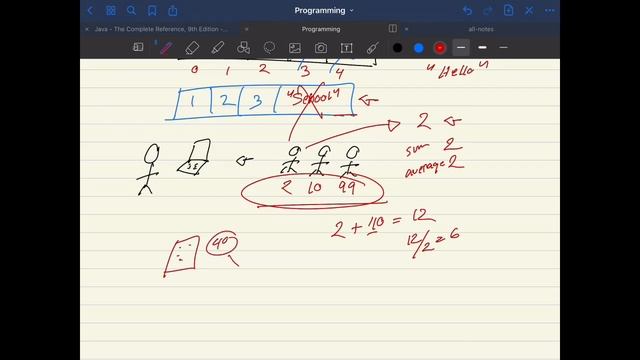
Task: Select the highlighted first stroke thickness preset
Action: point(461,48)
